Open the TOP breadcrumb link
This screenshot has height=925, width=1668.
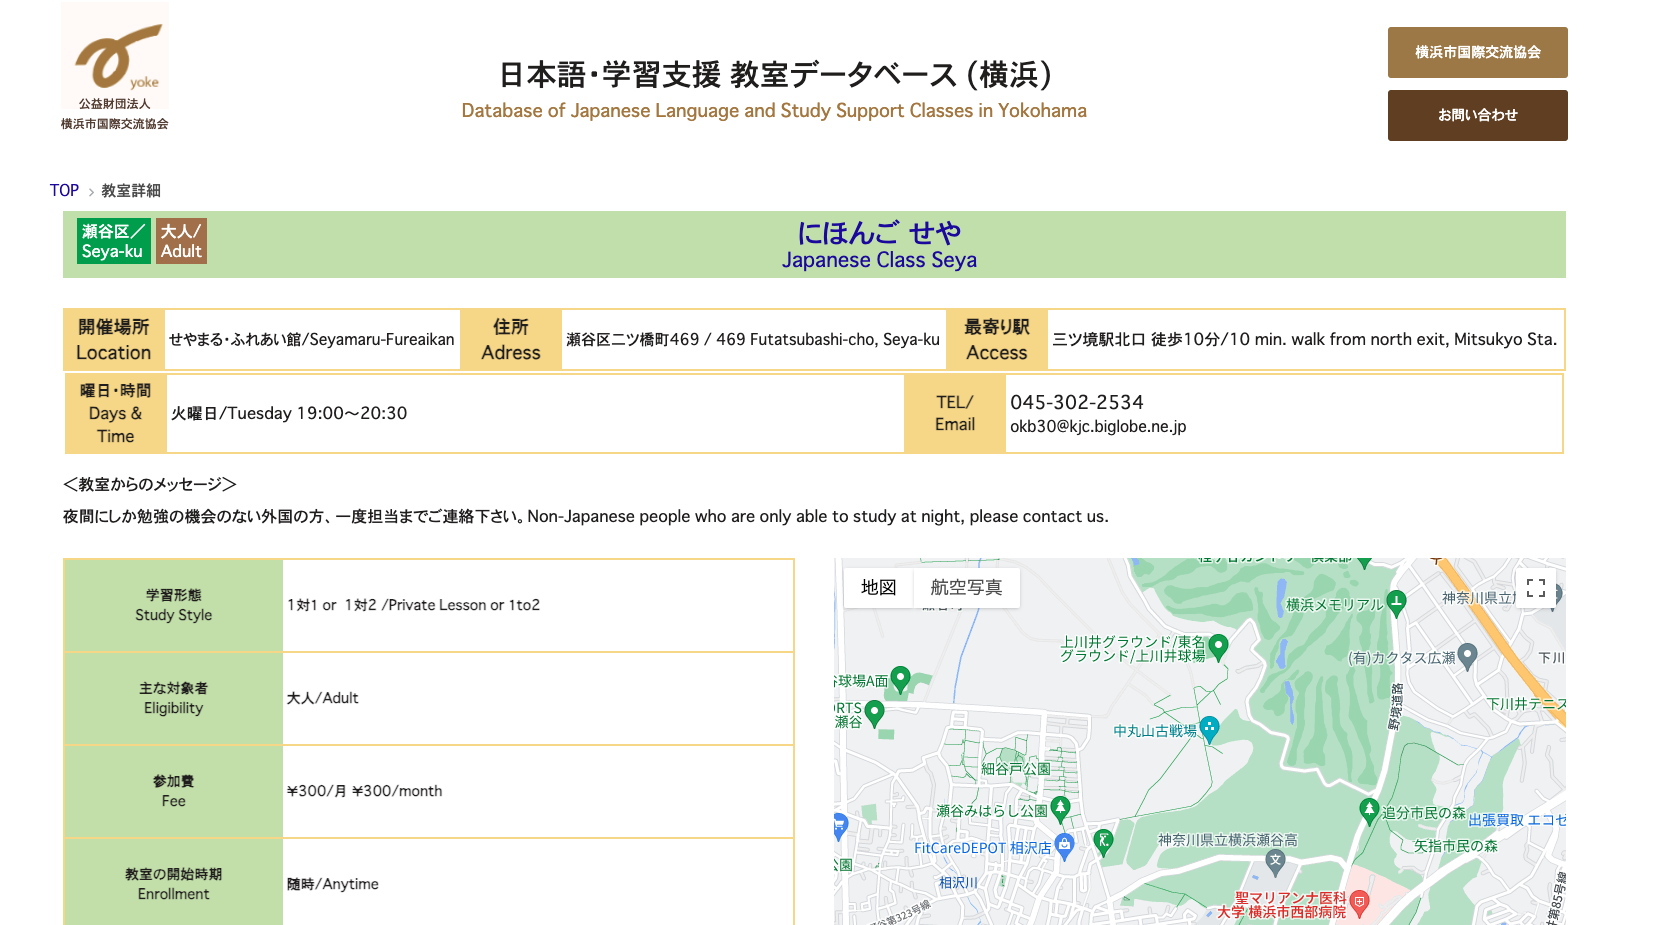click(x=64, y=190)
